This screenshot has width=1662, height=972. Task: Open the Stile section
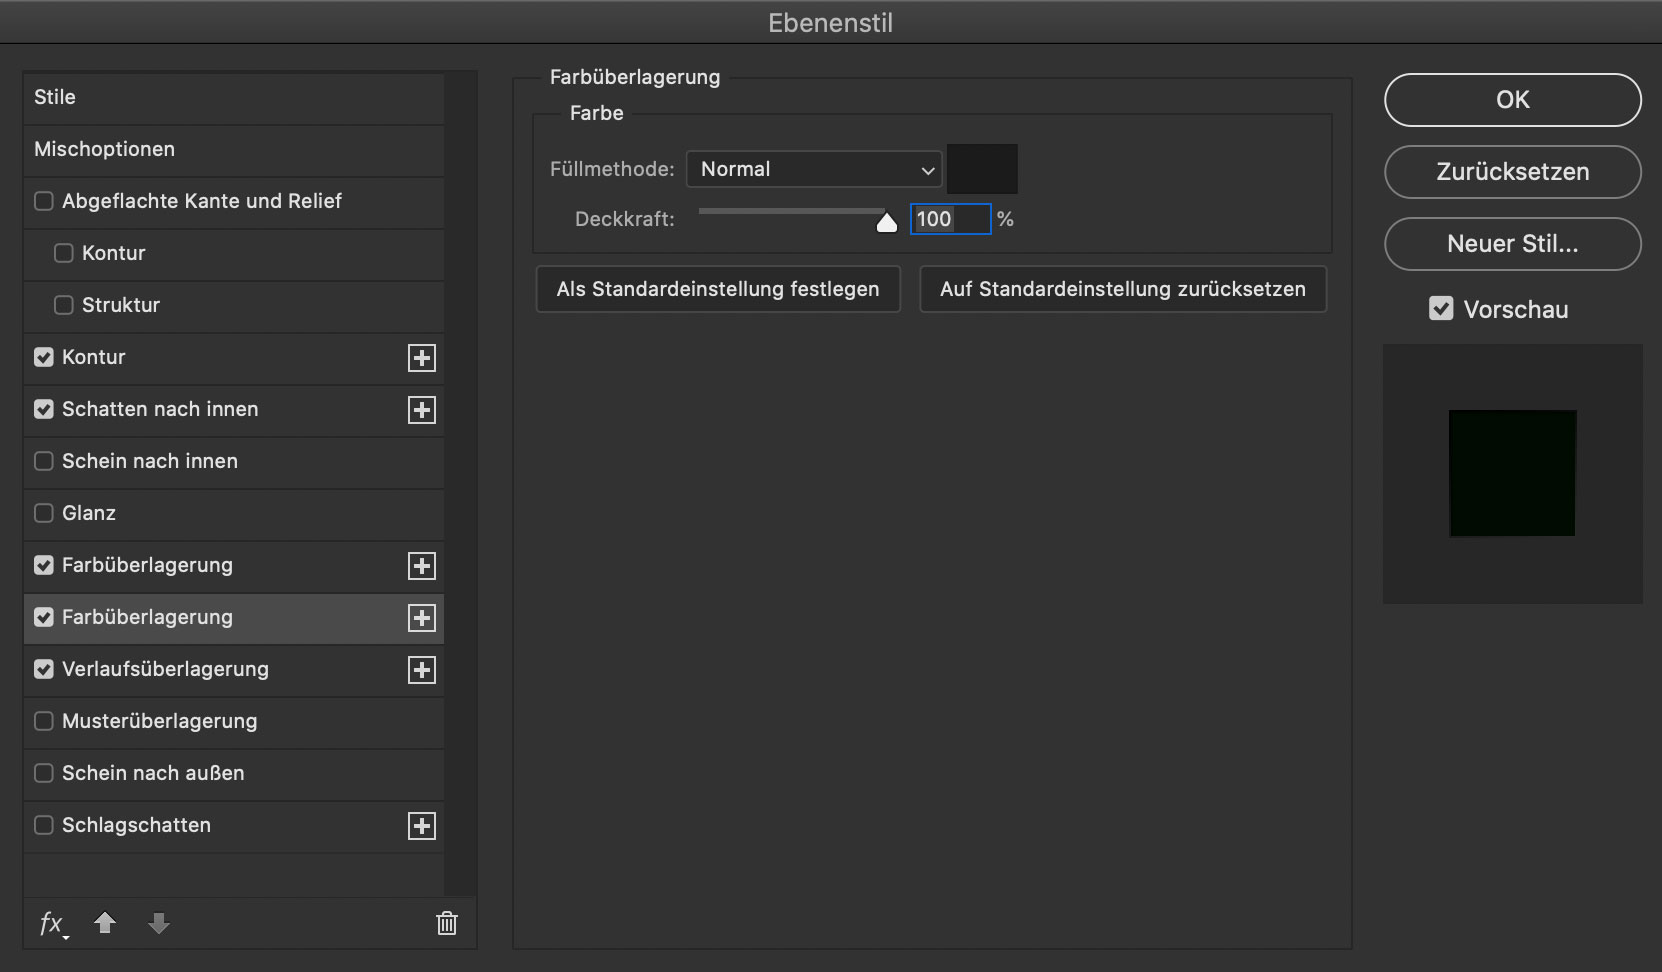tap(55, 97)
